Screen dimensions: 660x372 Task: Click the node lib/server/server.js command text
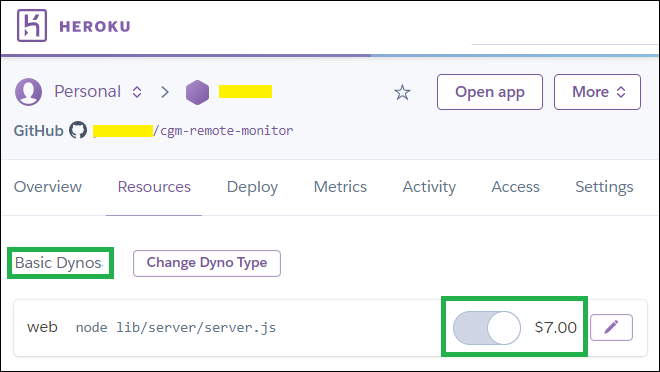click(x=176, y=328)
